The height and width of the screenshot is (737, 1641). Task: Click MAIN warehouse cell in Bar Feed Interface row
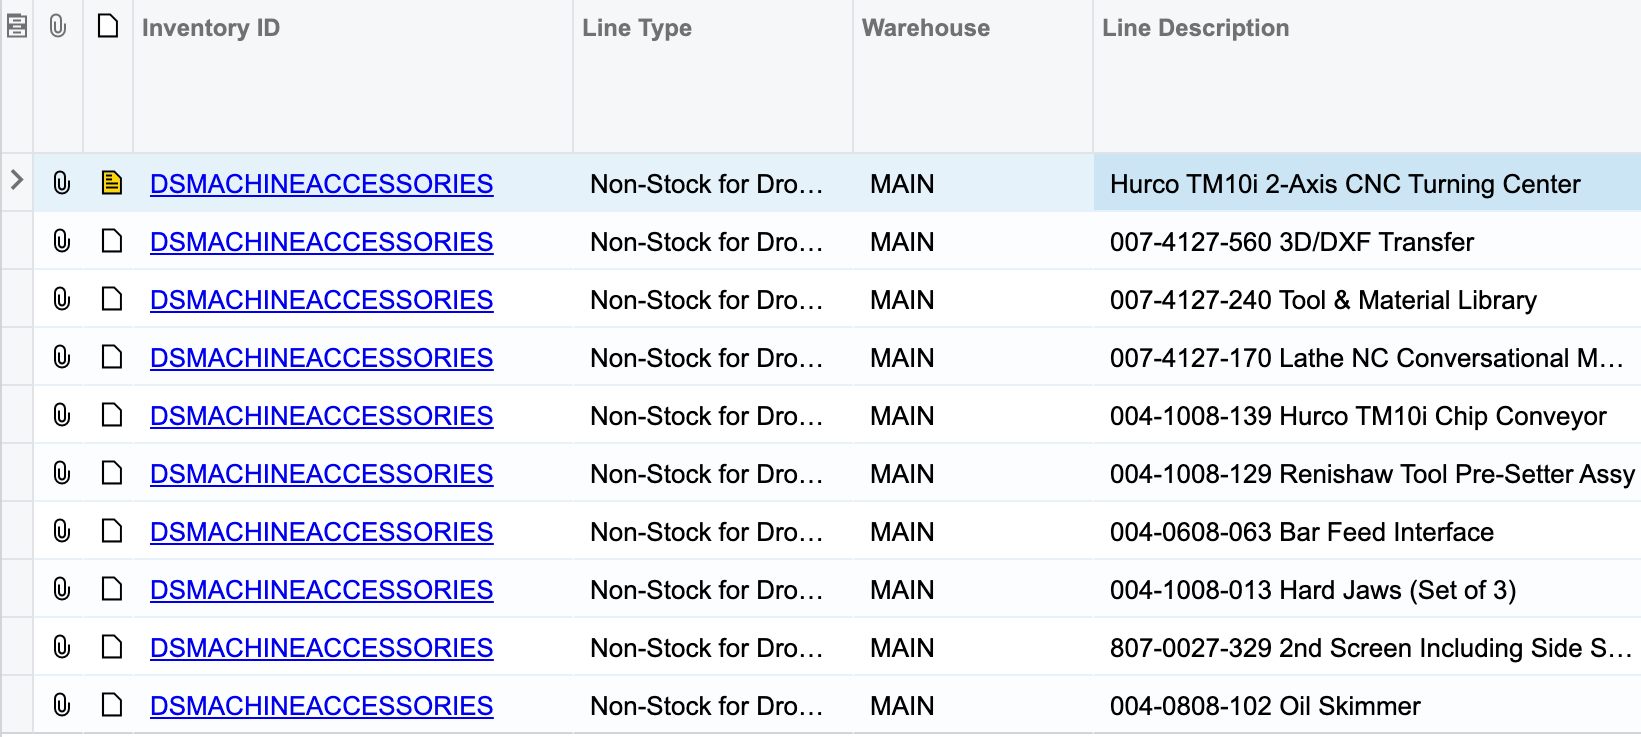pyautogui.click(x=973, y=531)
